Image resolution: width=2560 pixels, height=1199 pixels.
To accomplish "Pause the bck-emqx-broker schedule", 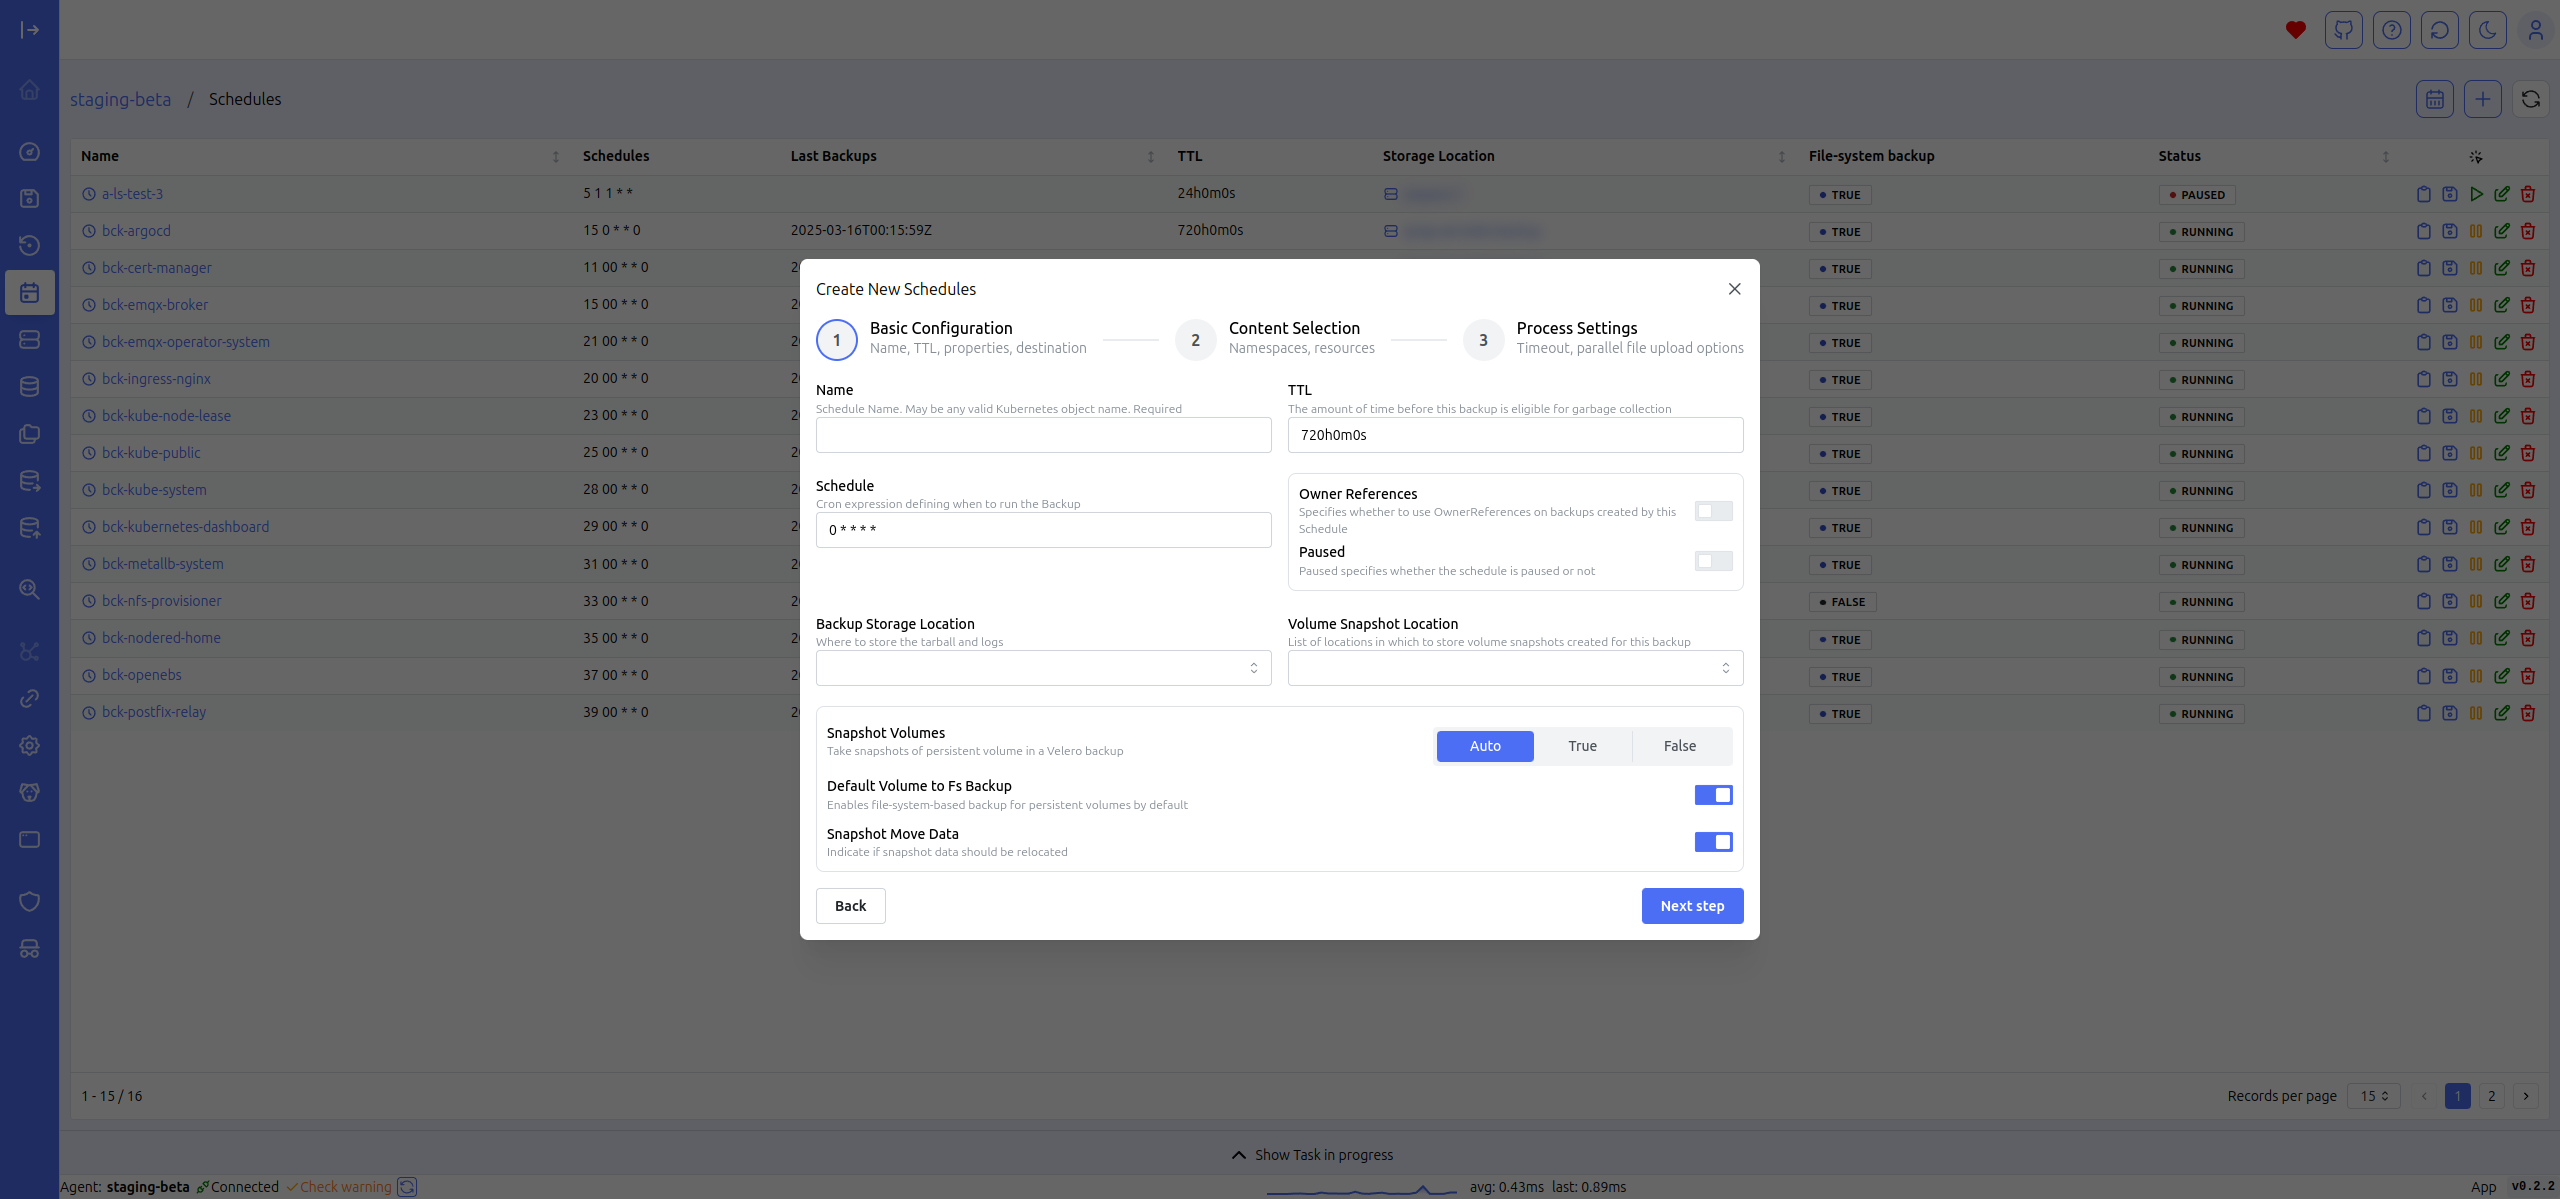I will [2476, 305].
